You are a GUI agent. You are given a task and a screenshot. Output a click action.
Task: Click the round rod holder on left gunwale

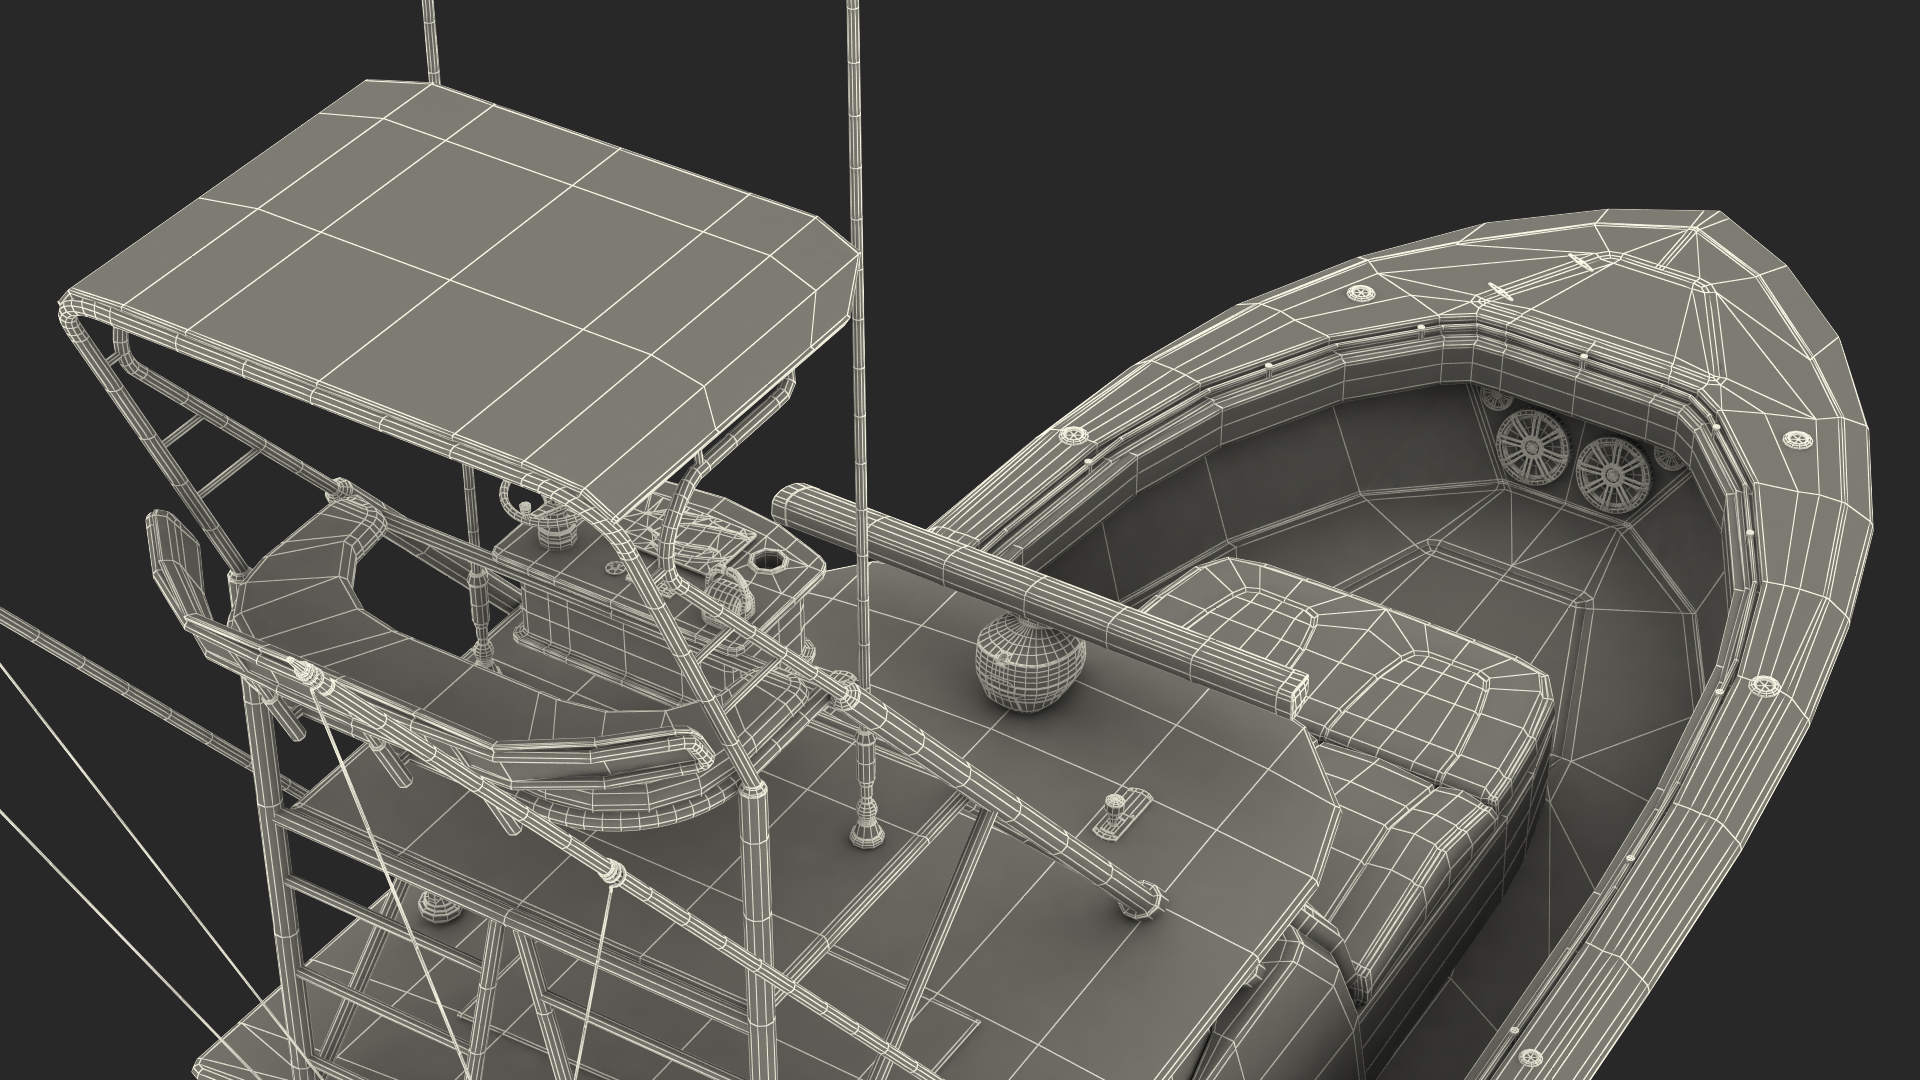pyautogui.click(x=1075, y=436)
